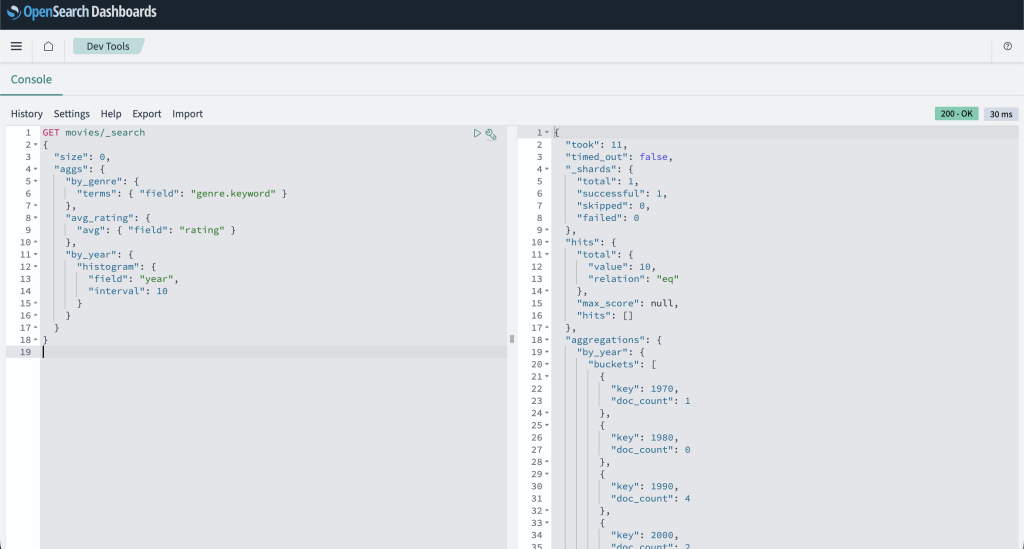Collapse the "aggs" block in request editor
The width and height of the screenshot is (1024, 549).
pyautogui.click(x=37, y=169)
